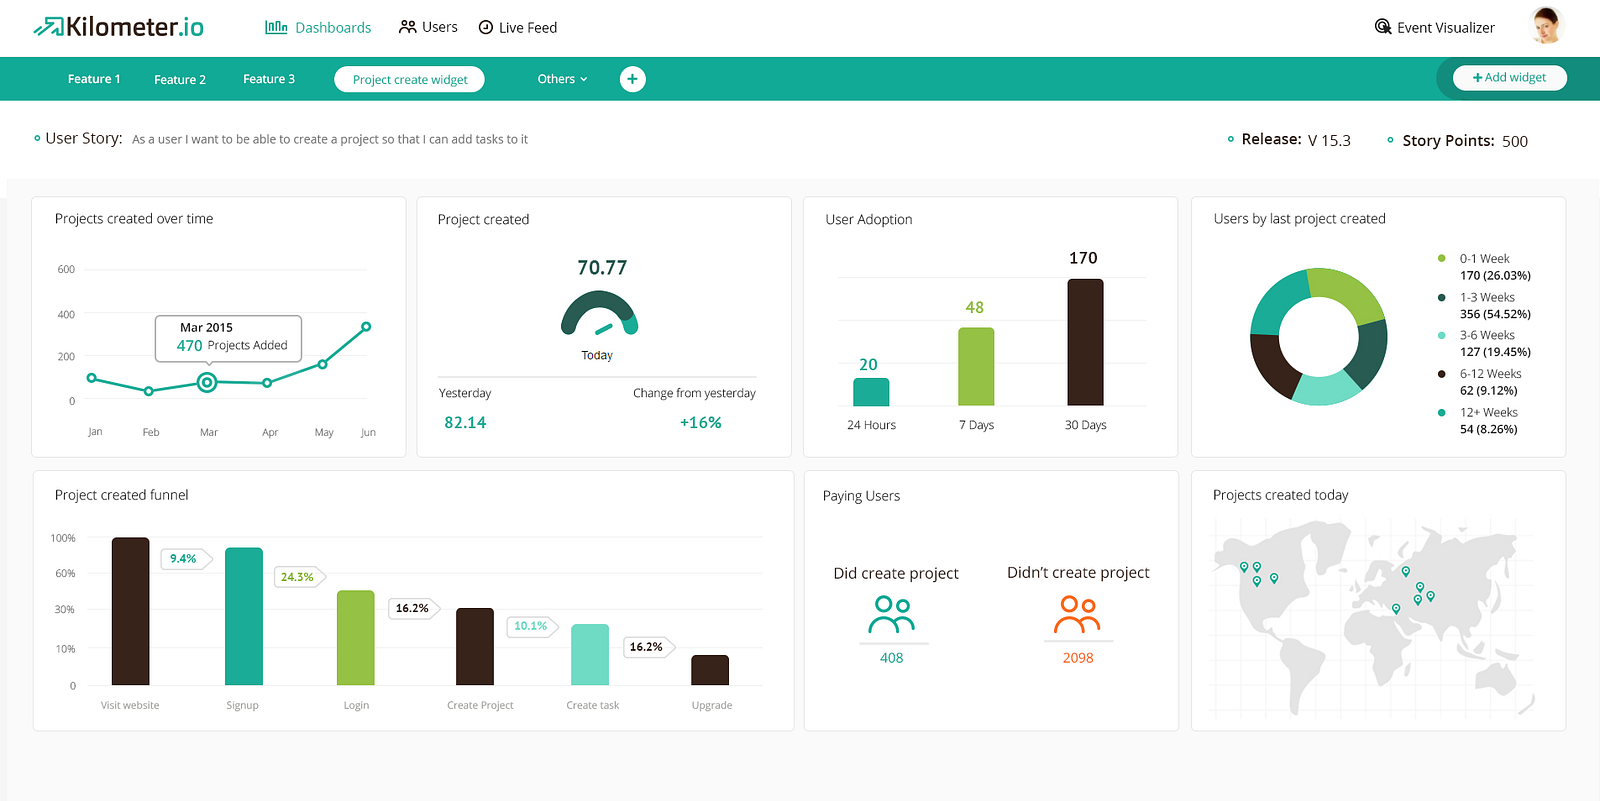Click the Mar data point on line chart
This screenshot has width=1600, height=801.
207,382
